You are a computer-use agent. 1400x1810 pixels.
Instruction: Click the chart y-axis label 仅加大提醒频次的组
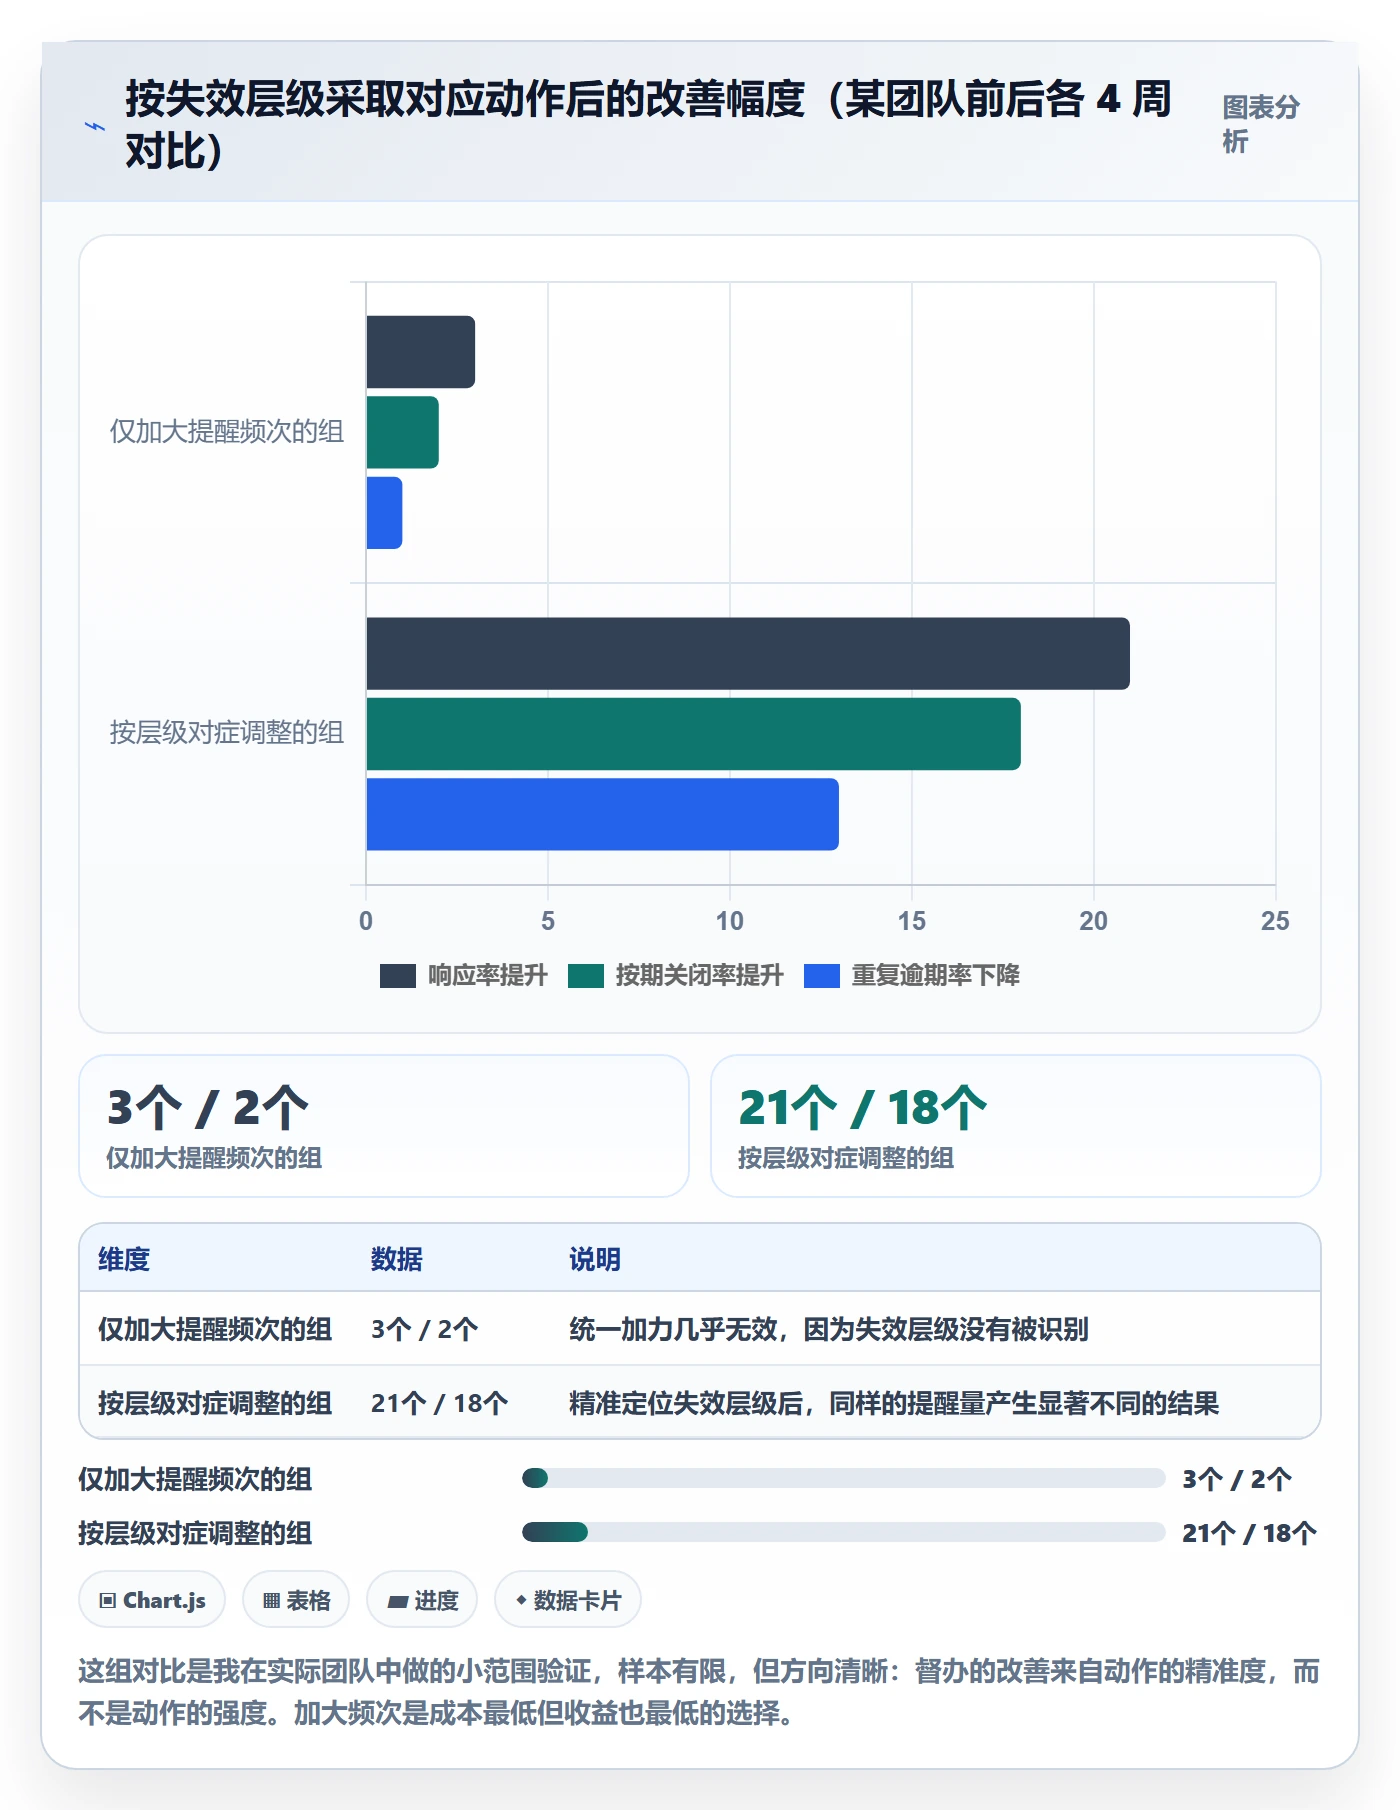[x=227, y=432]
